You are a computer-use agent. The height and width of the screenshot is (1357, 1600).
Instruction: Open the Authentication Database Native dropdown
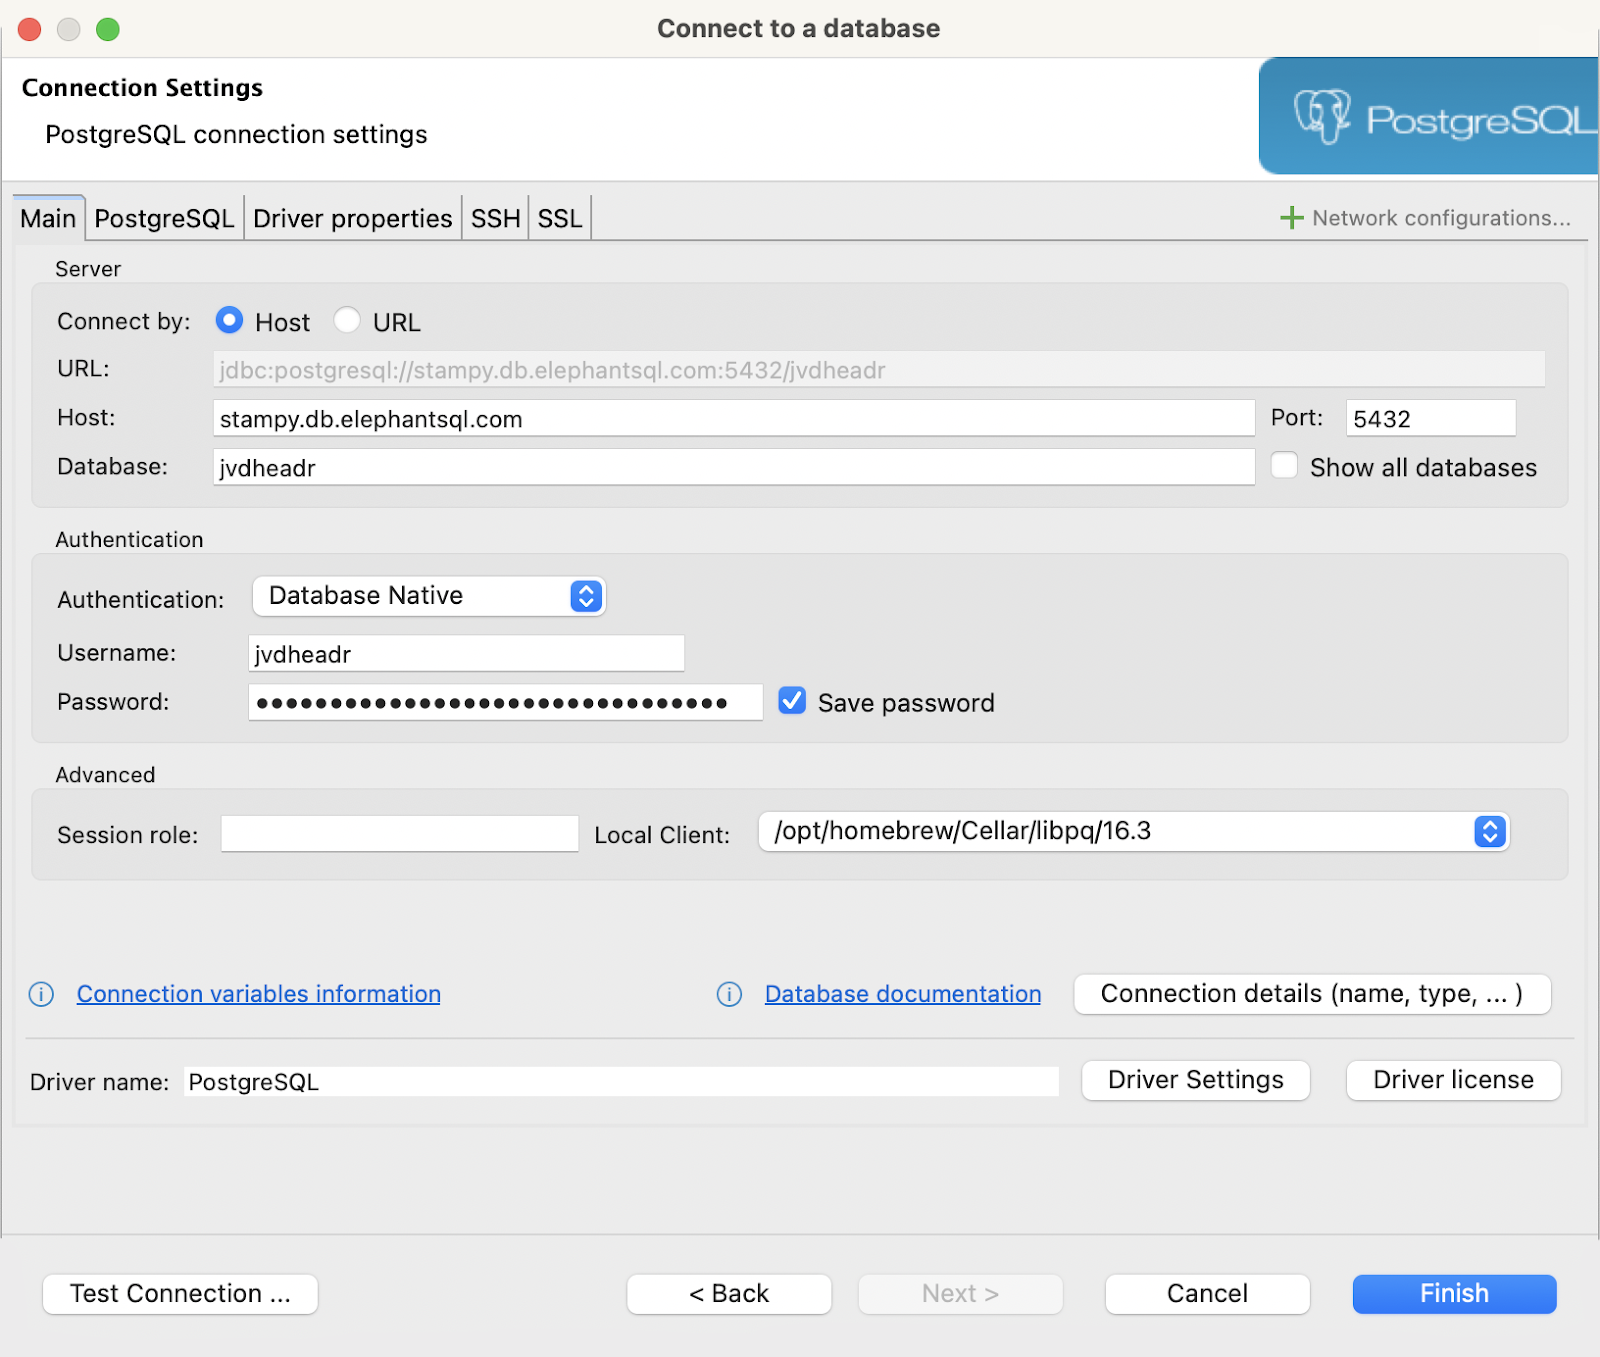pyautogui.click(x=428, y=596)
